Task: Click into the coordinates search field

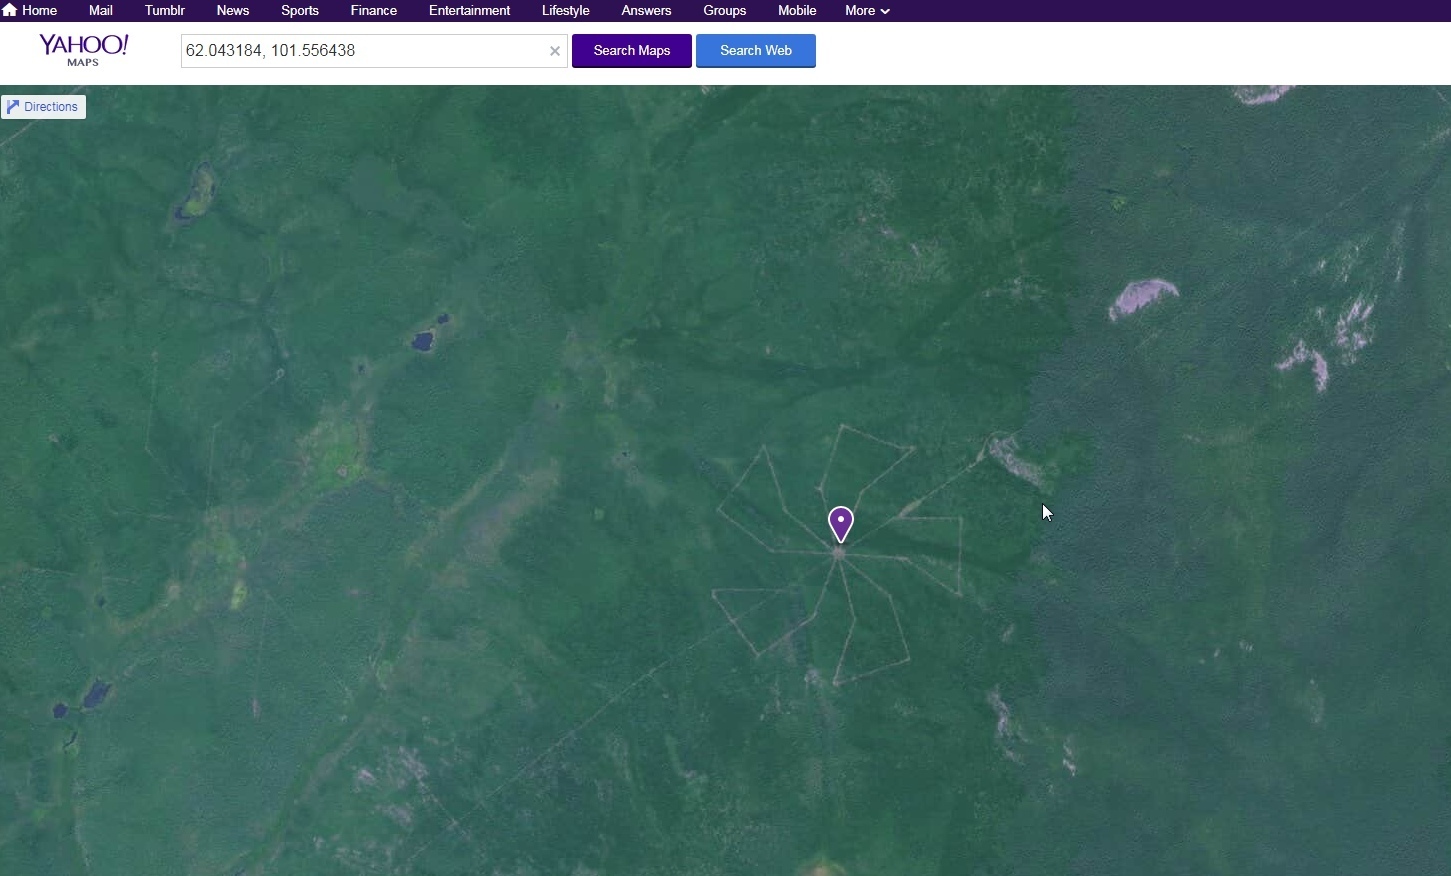Action: pyautogui.click(x=360, y=51)
